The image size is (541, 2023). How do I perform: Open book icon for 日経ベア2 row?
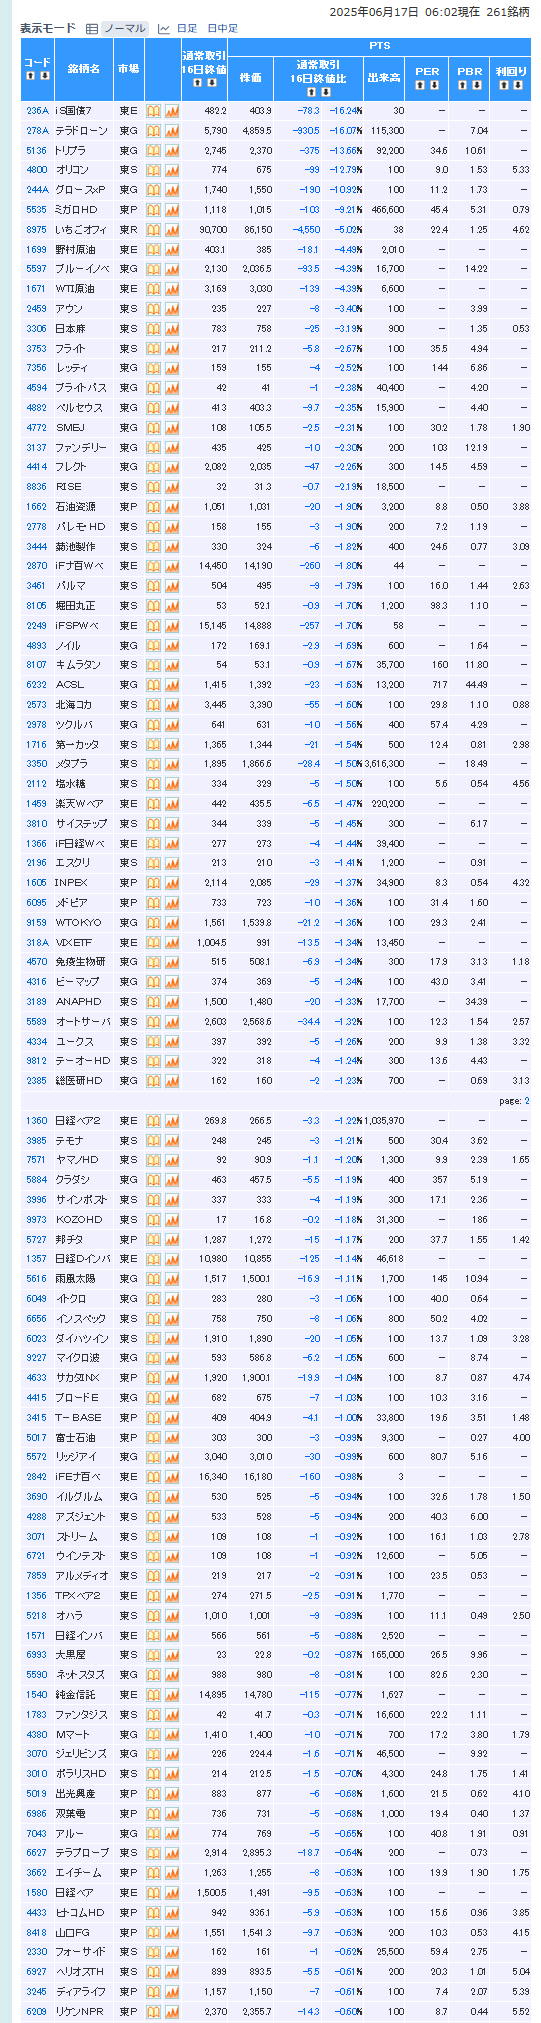[154, 1121]
